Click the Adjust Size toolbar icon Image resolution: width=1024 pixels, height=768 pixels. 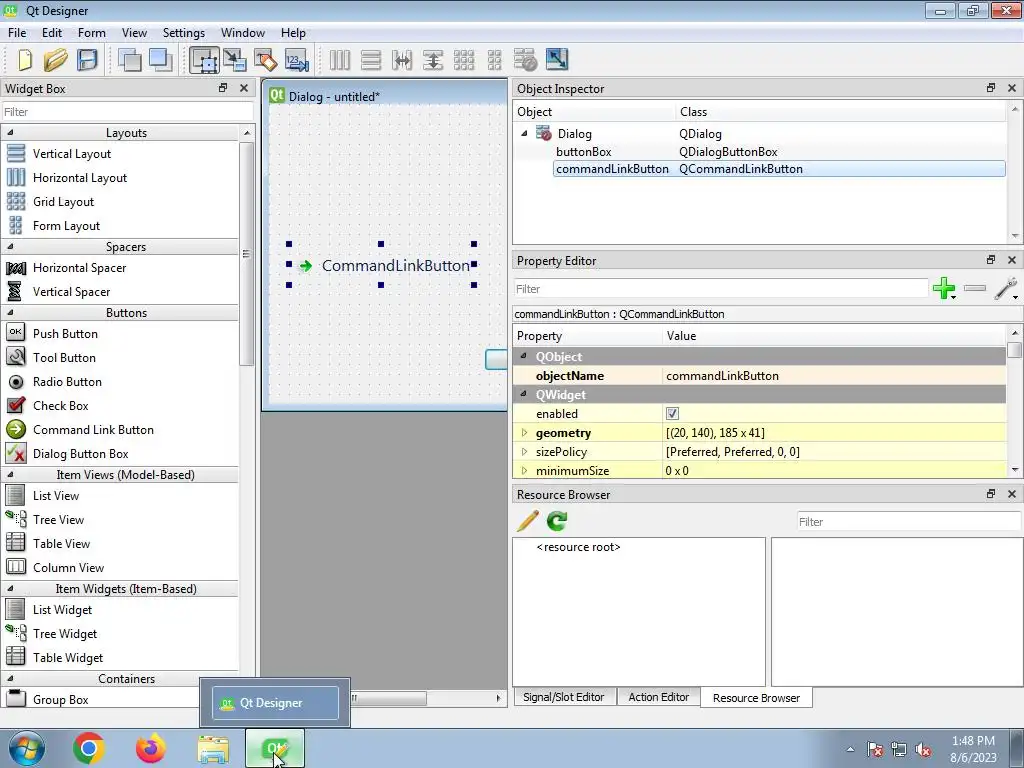[x=556, y=60]
